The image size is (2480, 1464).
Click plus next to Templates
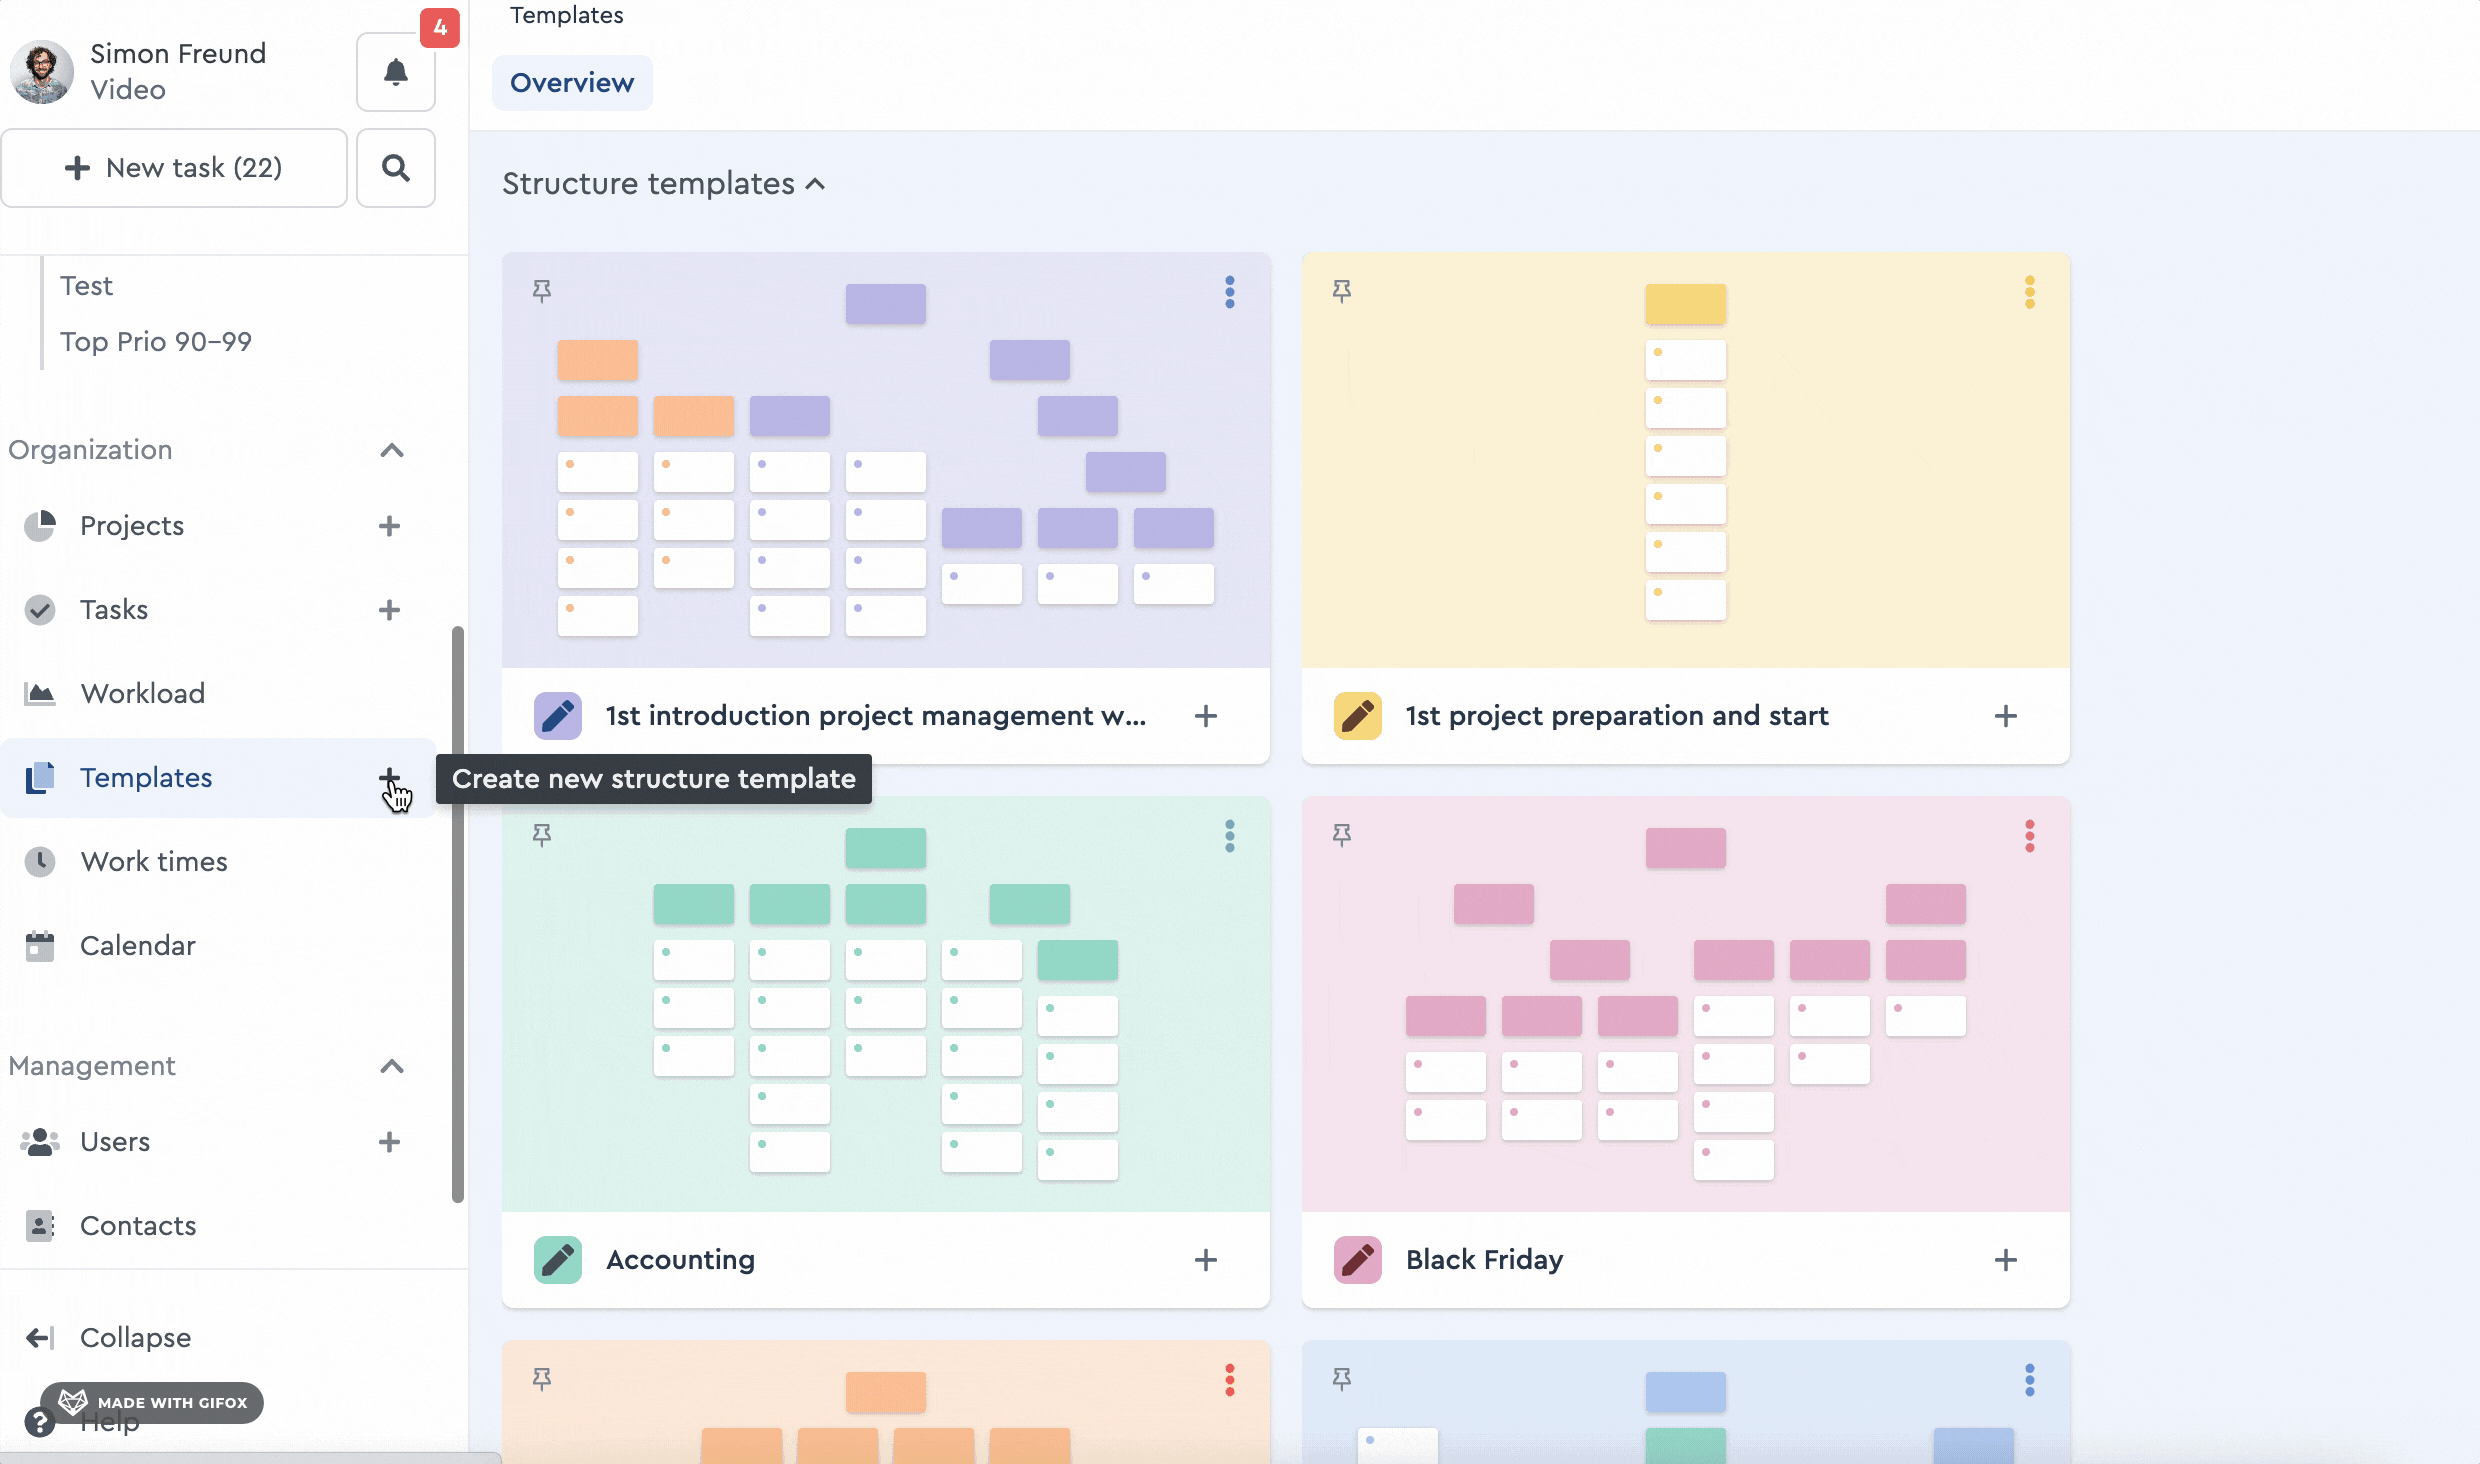[x=389, y=777]
